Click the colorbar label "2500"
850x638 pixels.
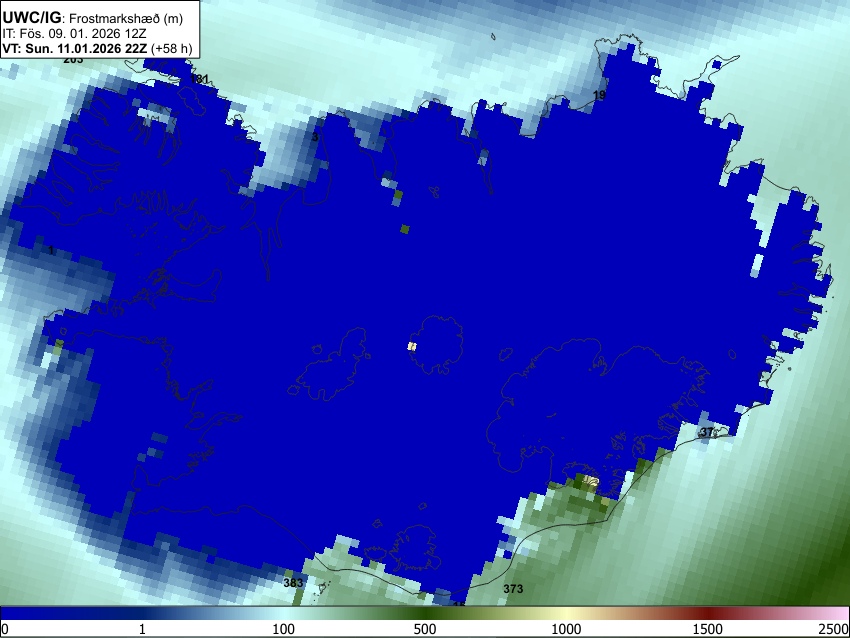(834, 629)
